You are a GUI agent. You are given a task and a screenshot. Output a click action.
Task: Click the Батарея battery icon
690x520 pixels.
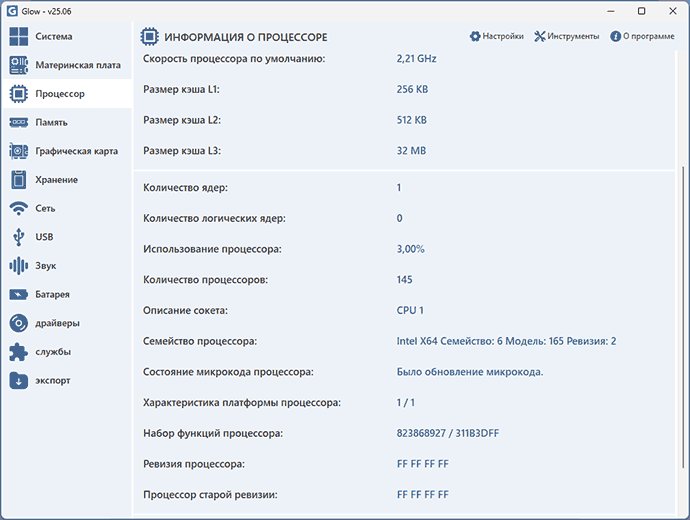pos(18,294)
